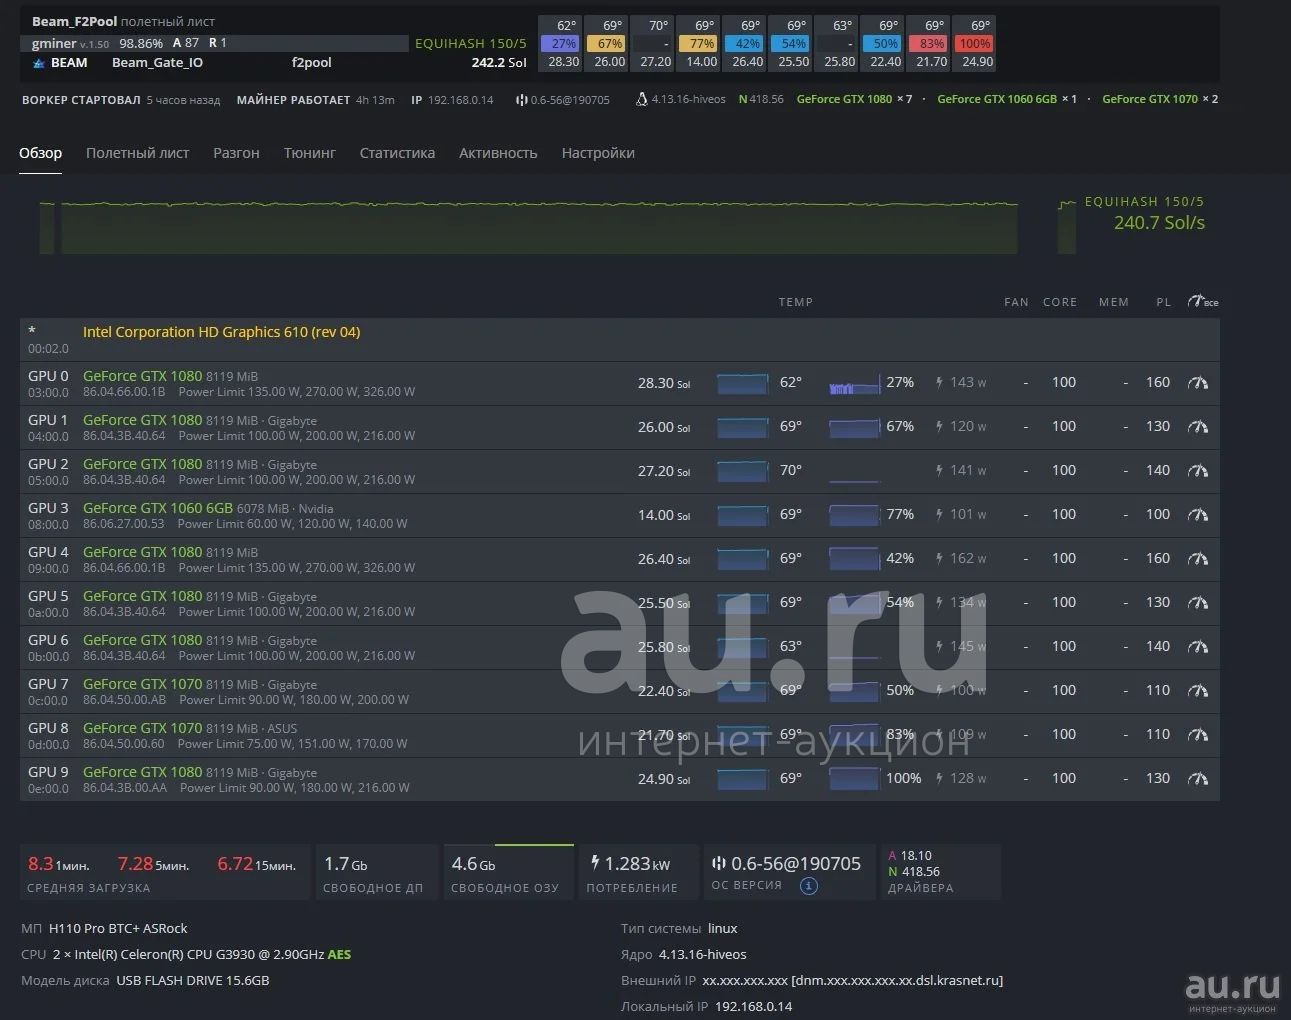Open the Разгон tab
This screenshot has height=1020, width=1291.
236,153
